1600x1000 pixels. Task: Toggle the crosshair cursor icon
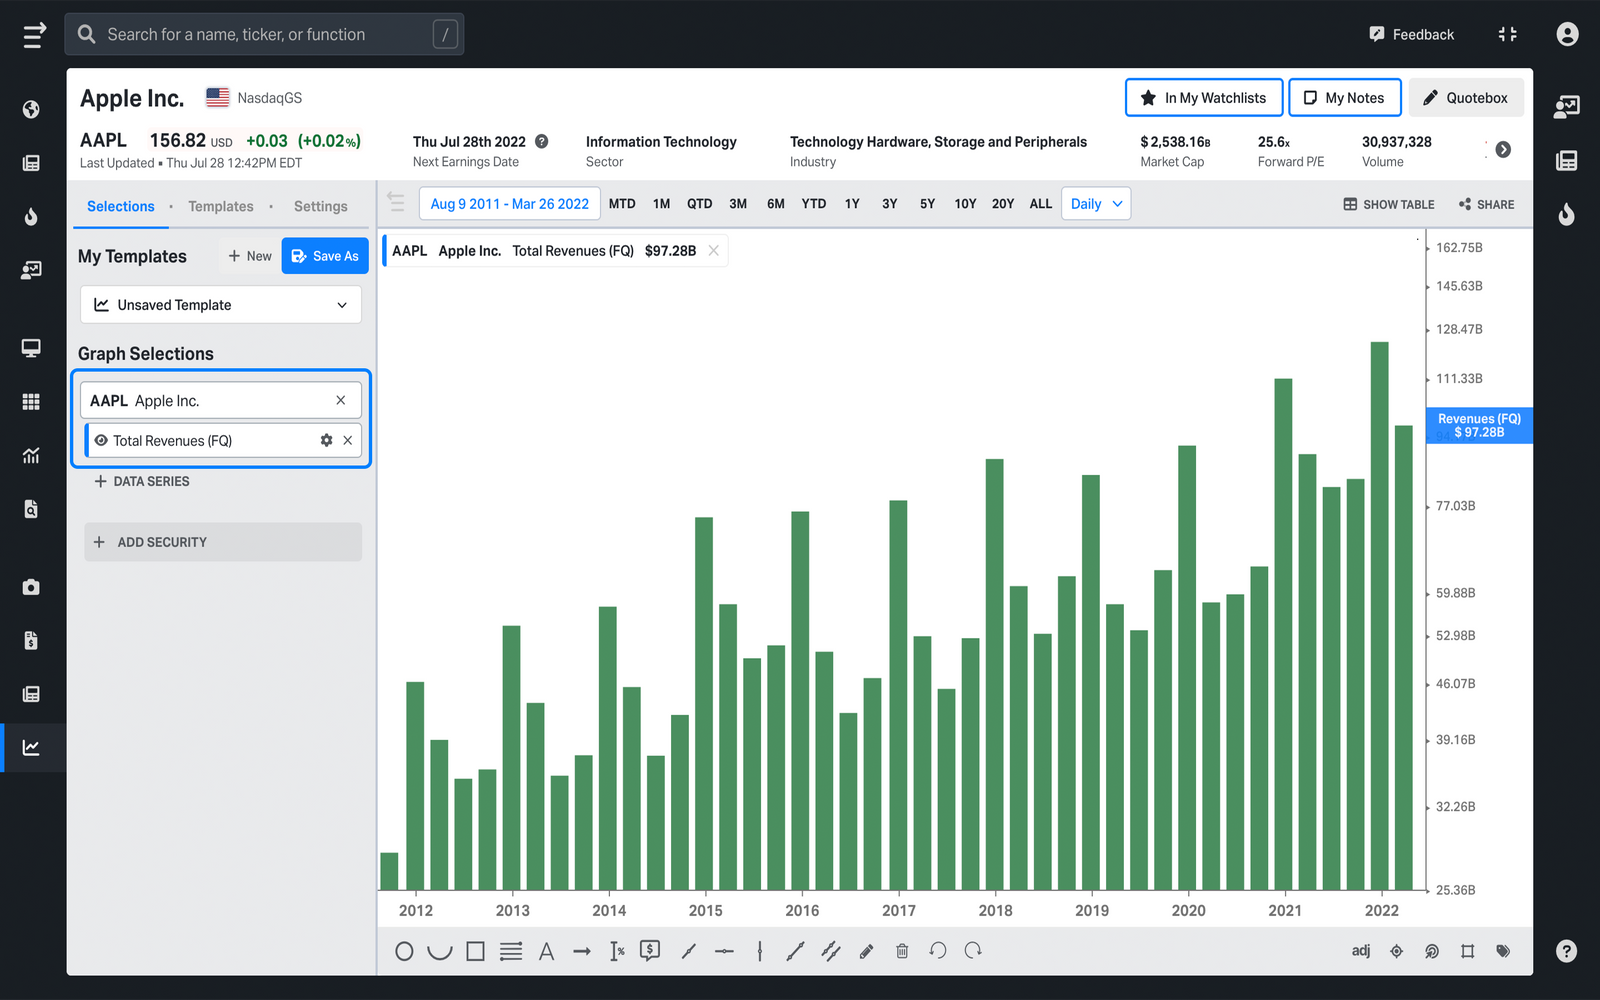point(1397,951)
